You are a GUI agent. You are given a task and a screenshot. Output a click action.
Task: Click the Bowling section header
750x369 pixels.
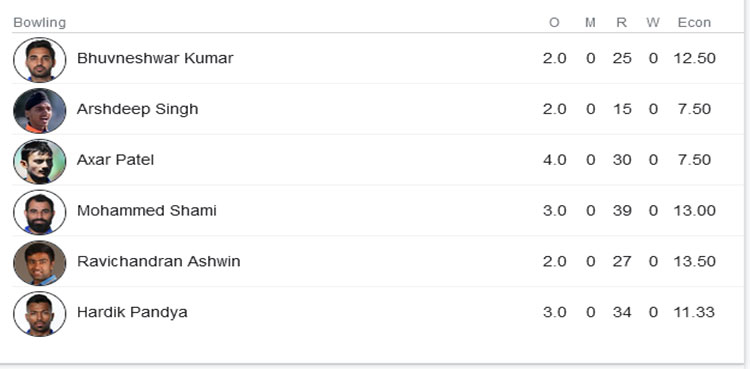[x=40, y=22]
